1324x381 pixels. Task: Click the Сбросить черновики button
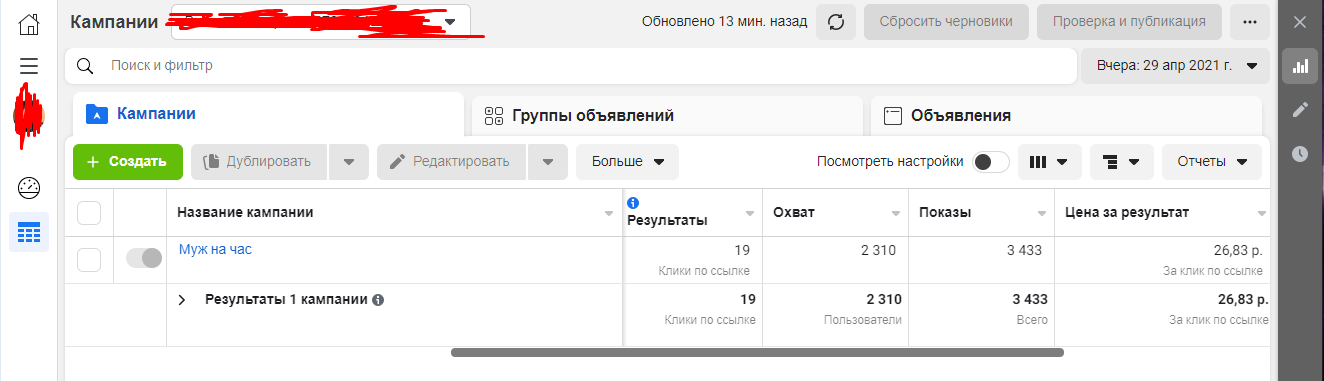tap(947, 22)
